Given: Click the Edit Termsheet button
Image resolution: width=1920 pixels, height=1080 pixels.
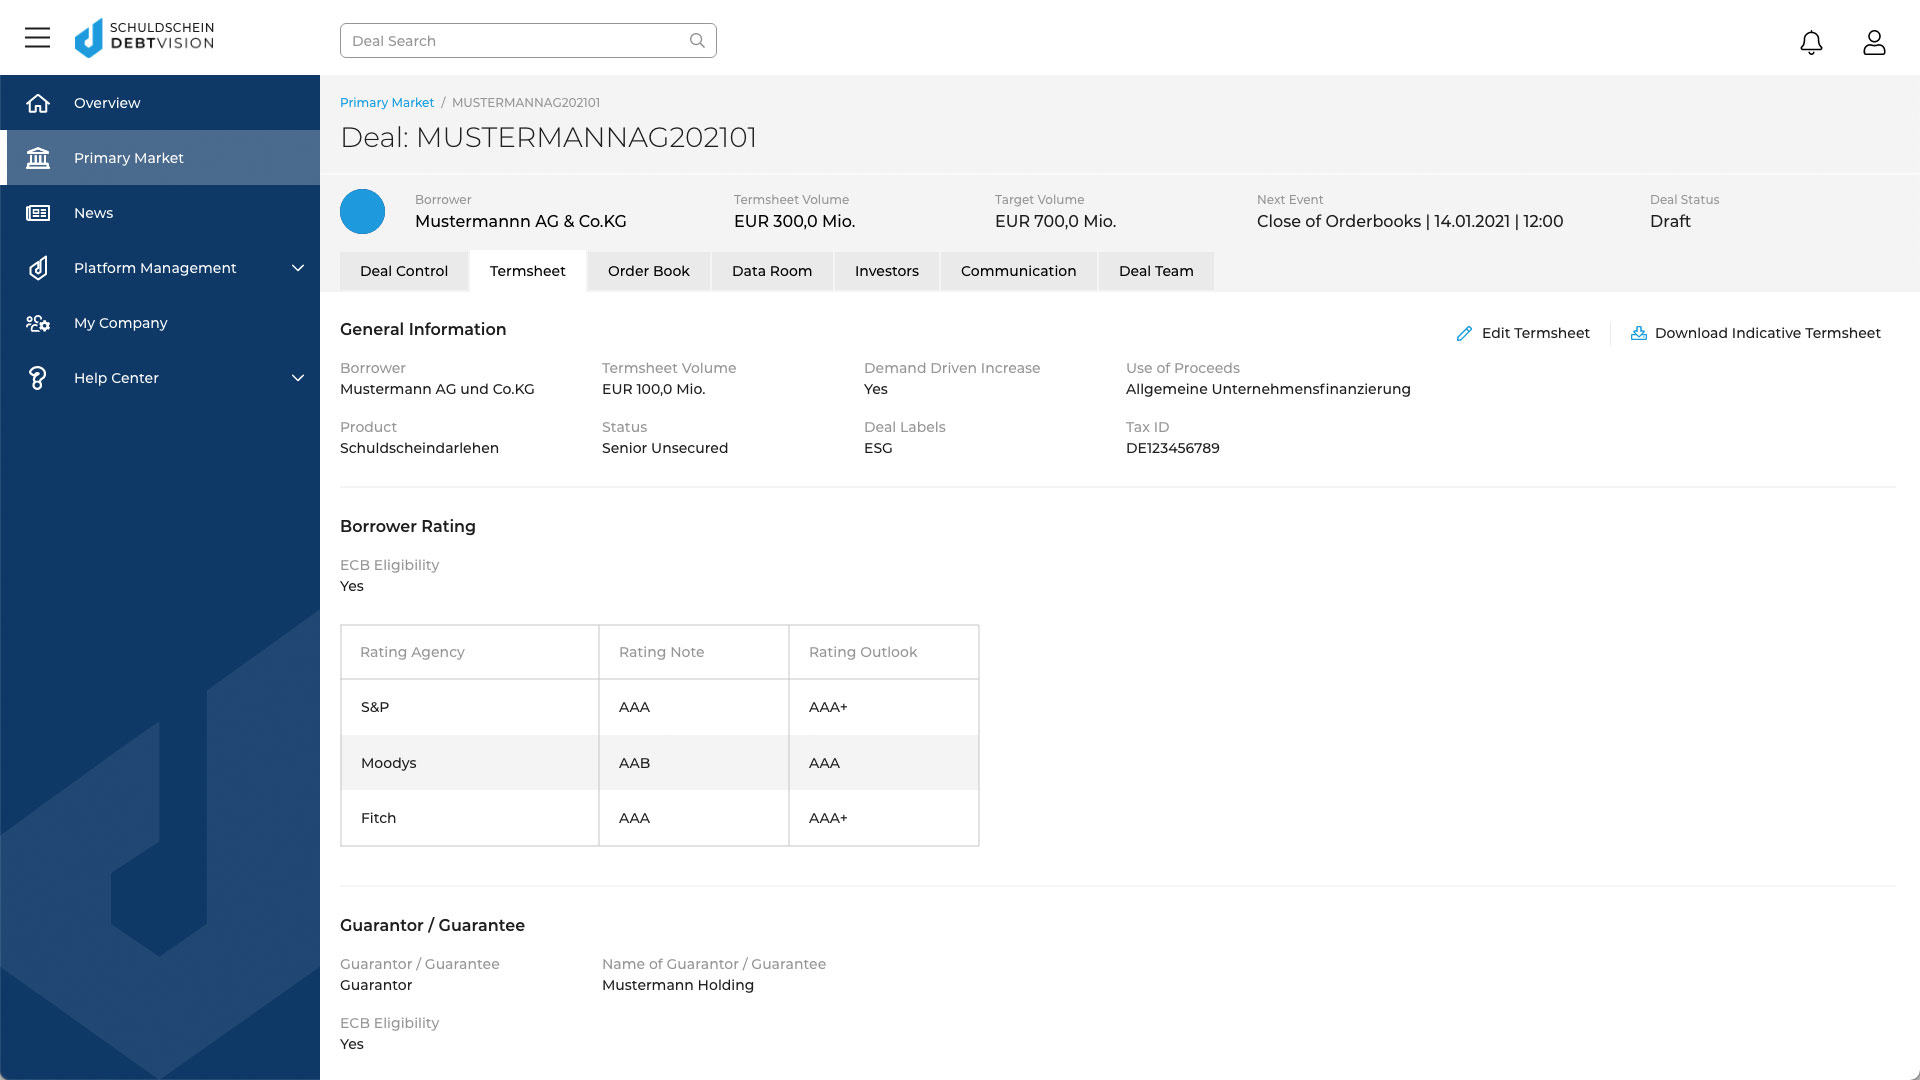Looking at the screenshot, I should click(1523, 332).
